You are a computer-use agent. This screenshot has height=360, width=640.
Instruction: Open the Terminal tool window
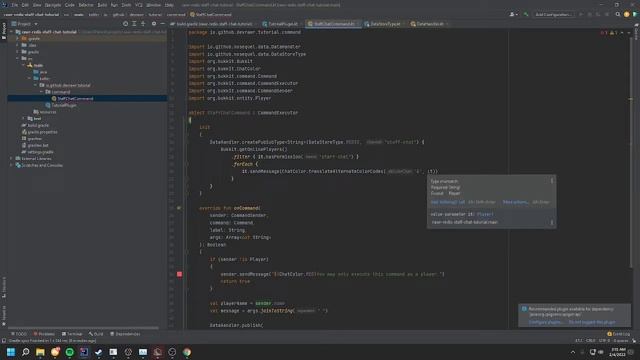(72, 334)
